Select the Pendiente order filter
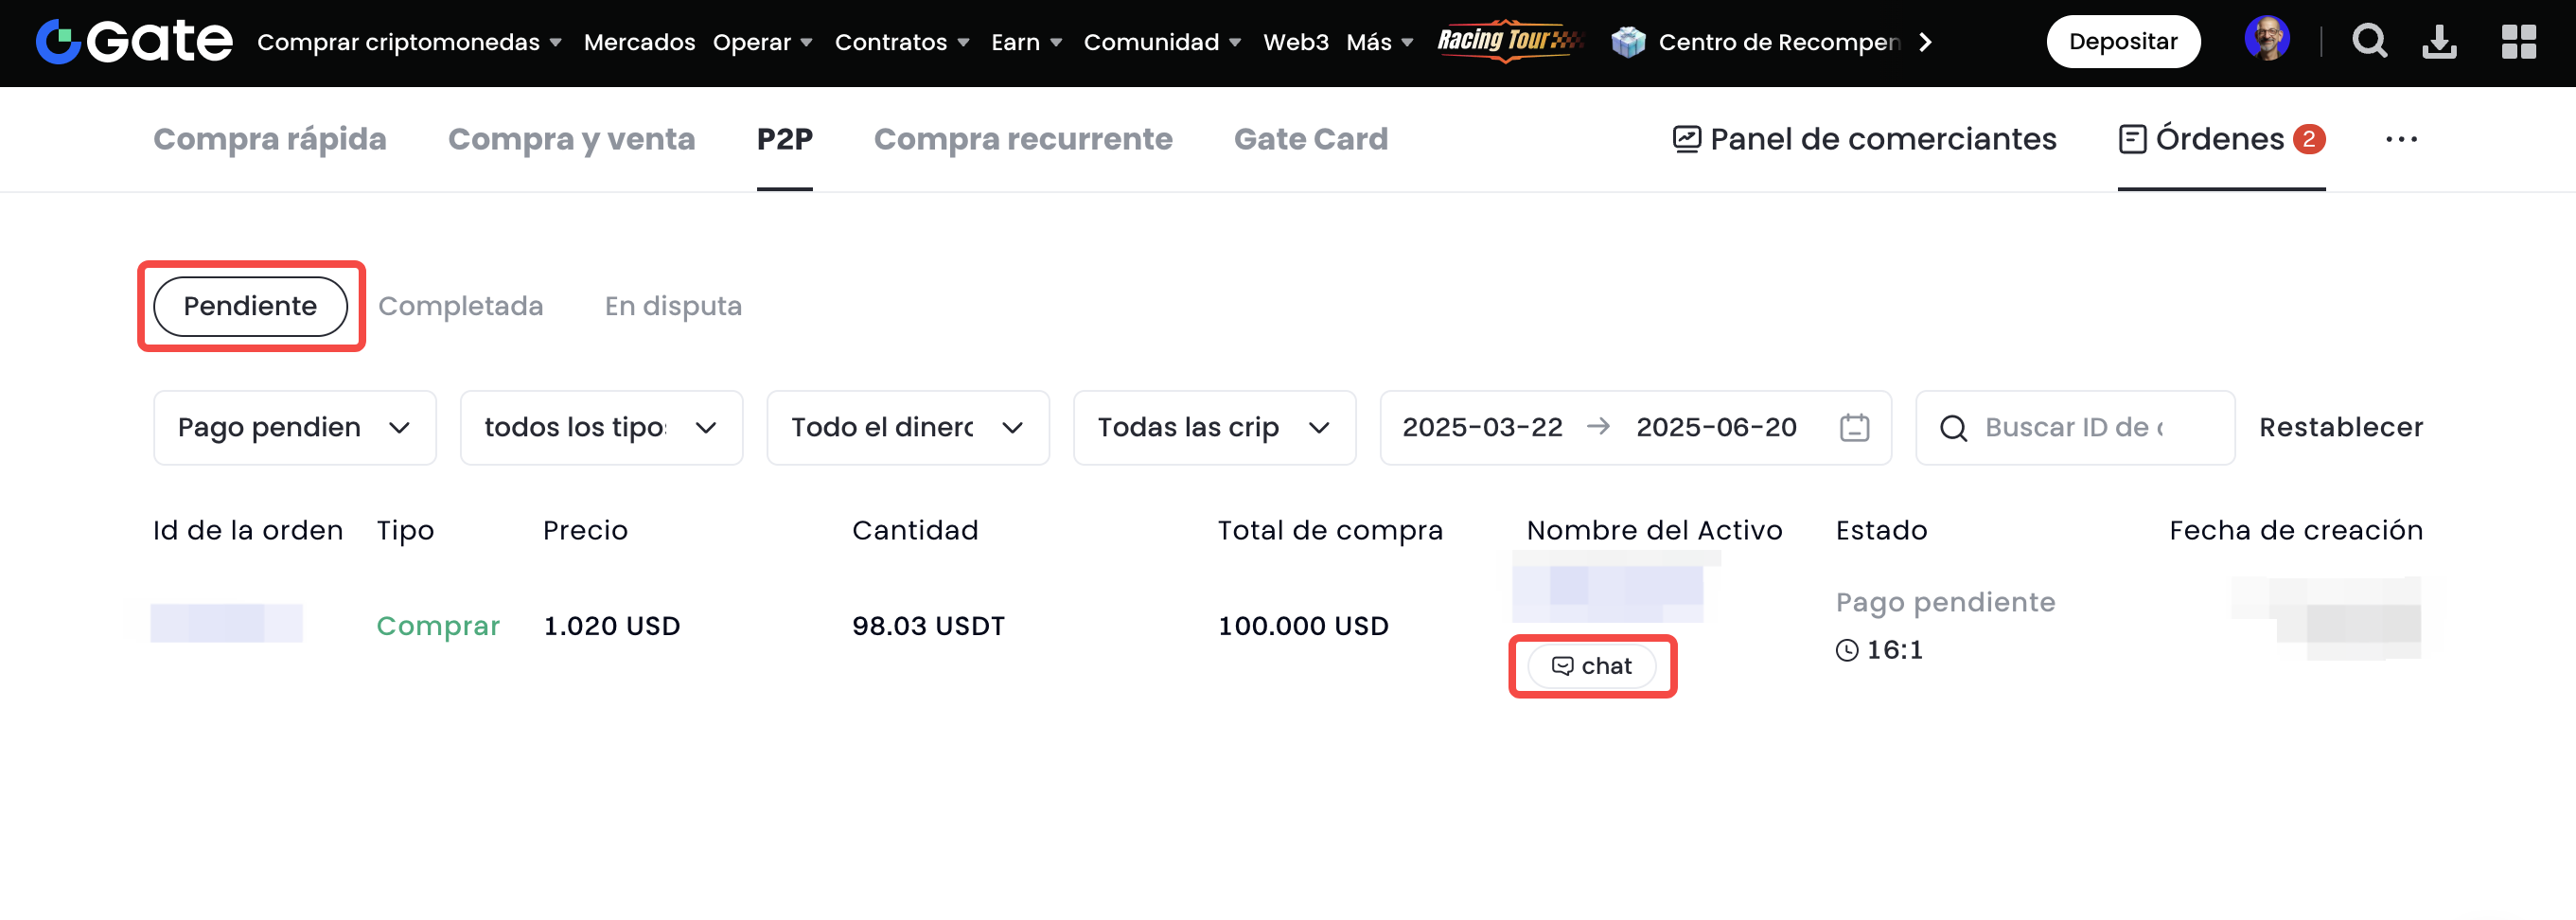 pos(250,306)
